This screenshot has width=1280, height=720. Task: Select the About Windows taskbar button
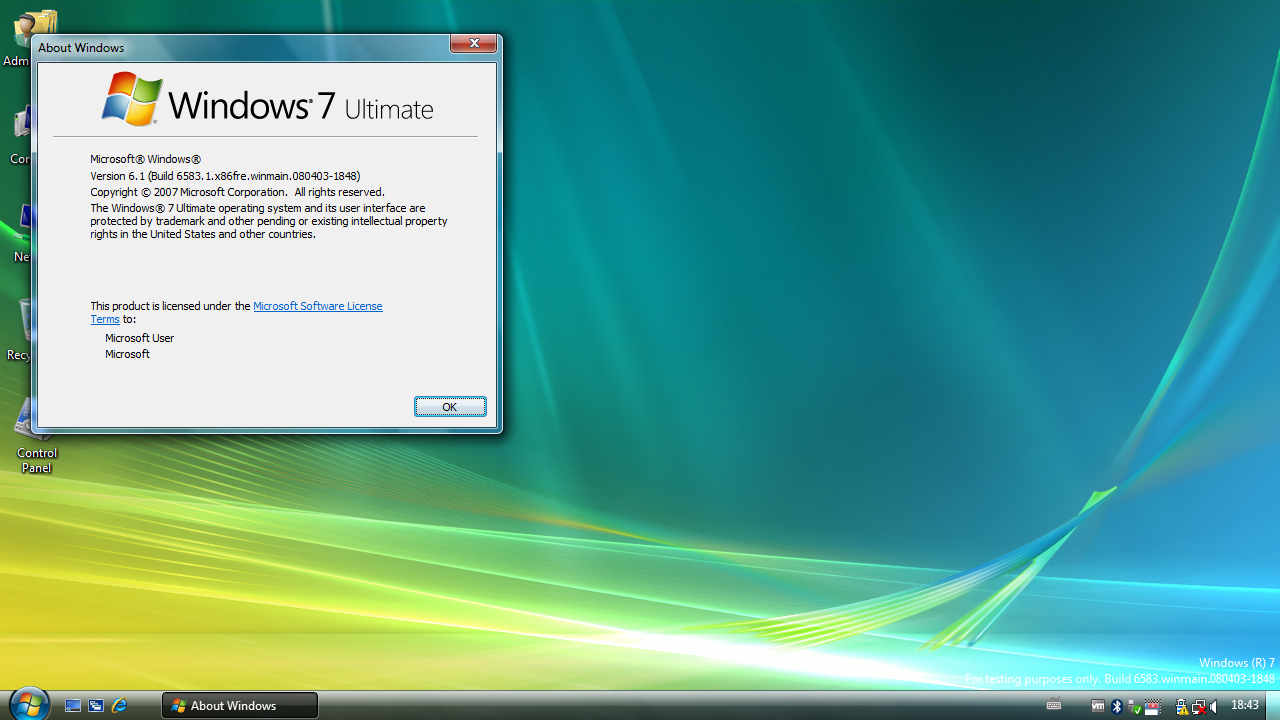click(x=240, y=705)
